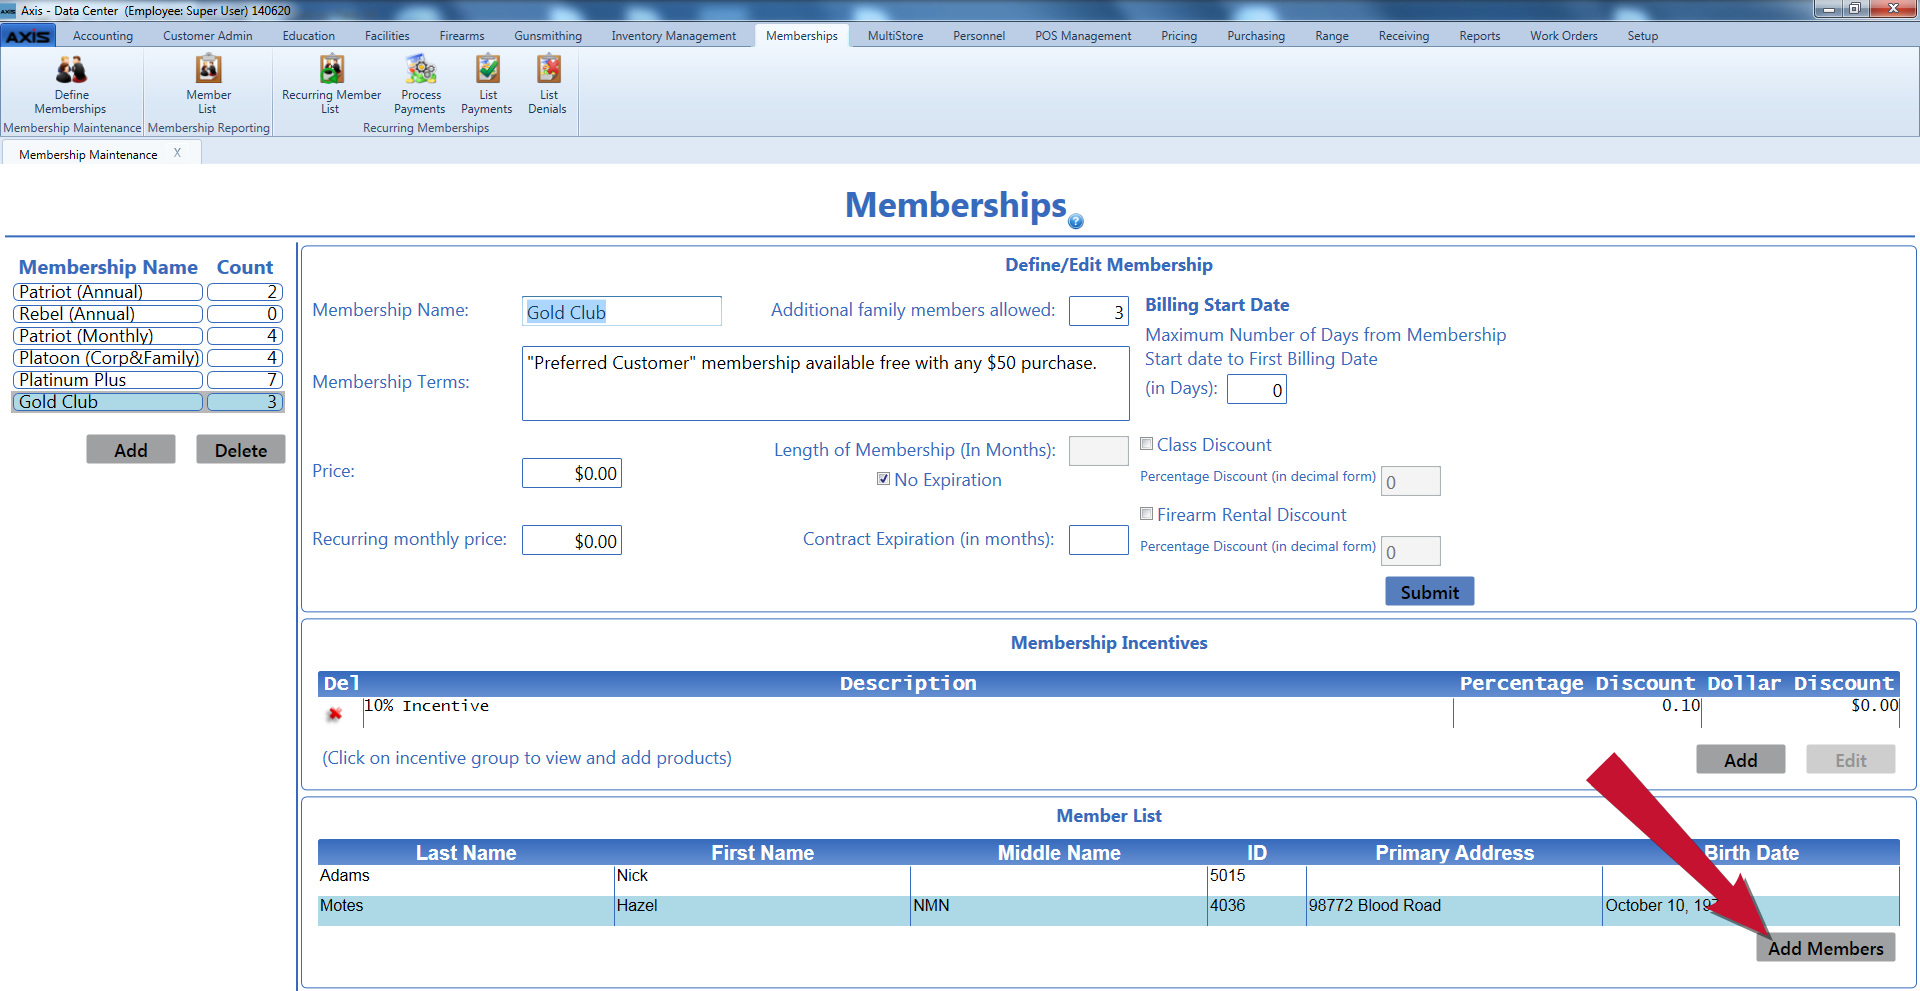Open the Gunsmithing ribbon tab

(548, 36)
